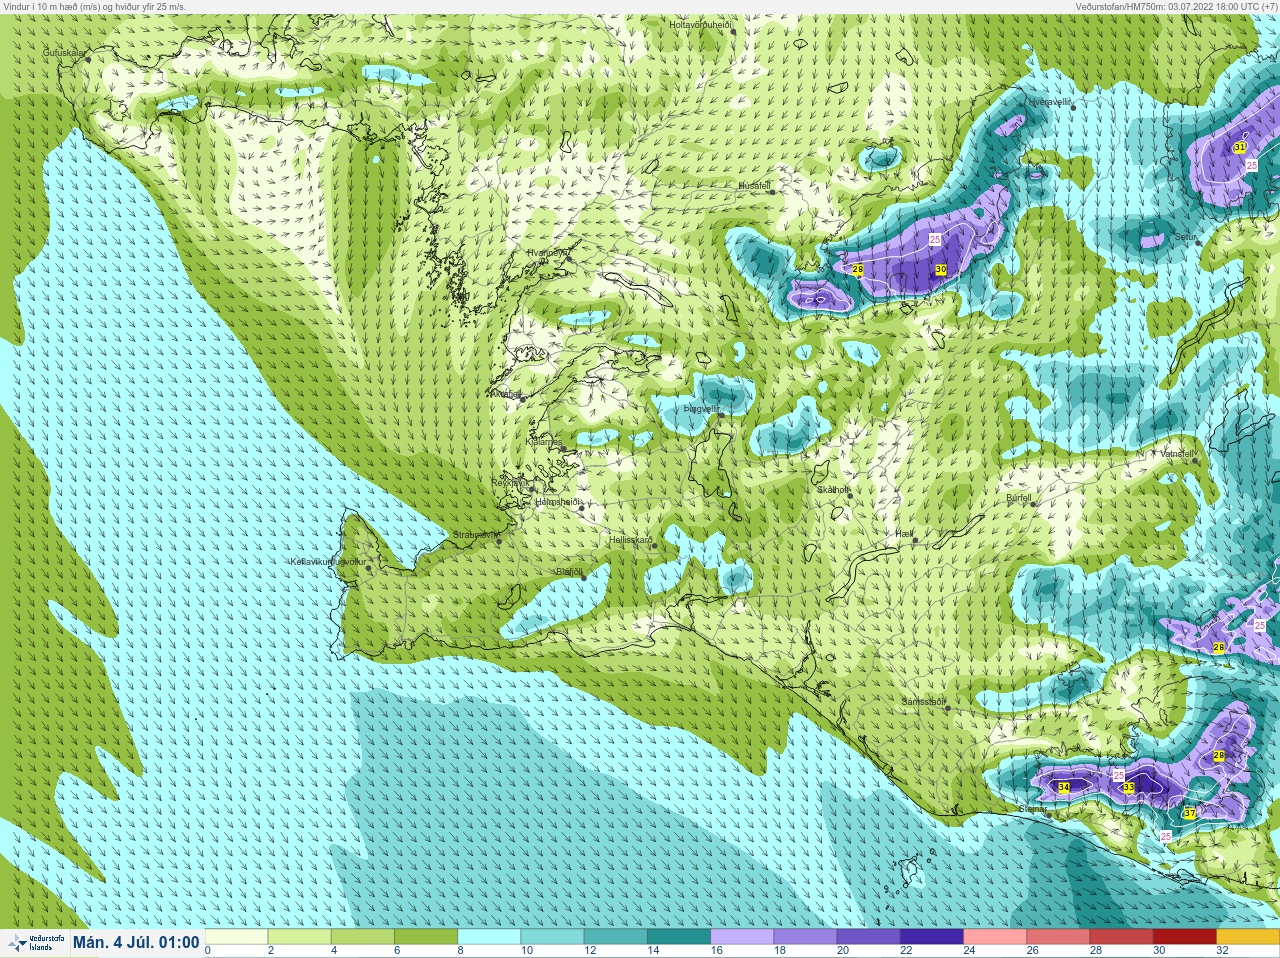Click the 18–20 m/s purple legend swatch
Viewport: 1280px width, 958px height.
click(x=805, y=938)
